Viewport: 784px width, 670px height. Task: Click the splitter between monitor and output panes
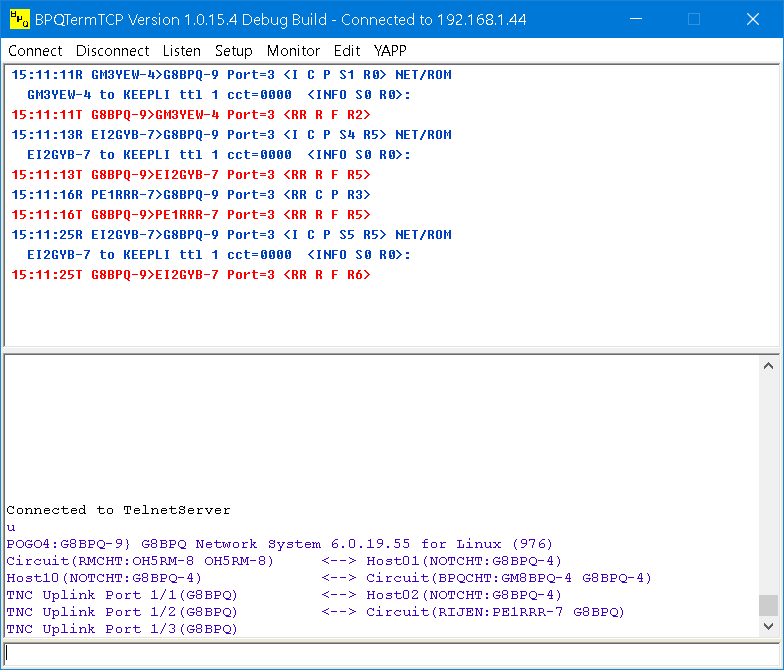coord(390,349)
